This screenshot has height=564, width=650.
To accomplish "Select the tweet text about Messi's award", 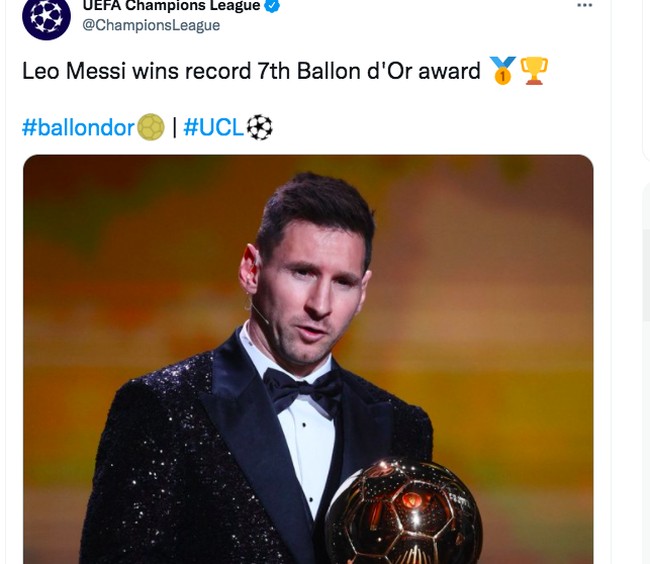I will point(250,72).
